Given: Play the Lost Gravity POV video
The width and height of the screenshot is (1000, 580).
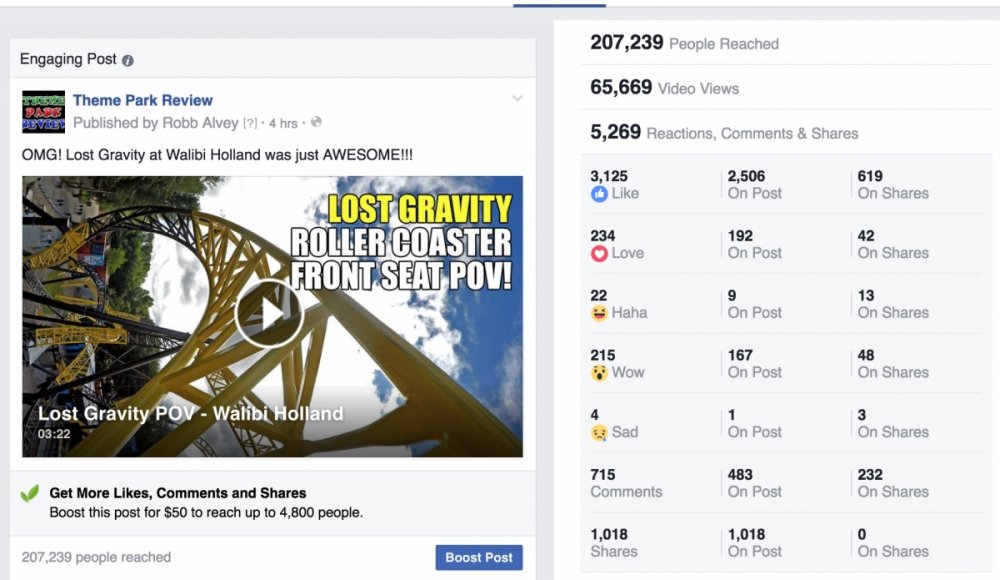Looking at the screenshot, I should (268, 314).
